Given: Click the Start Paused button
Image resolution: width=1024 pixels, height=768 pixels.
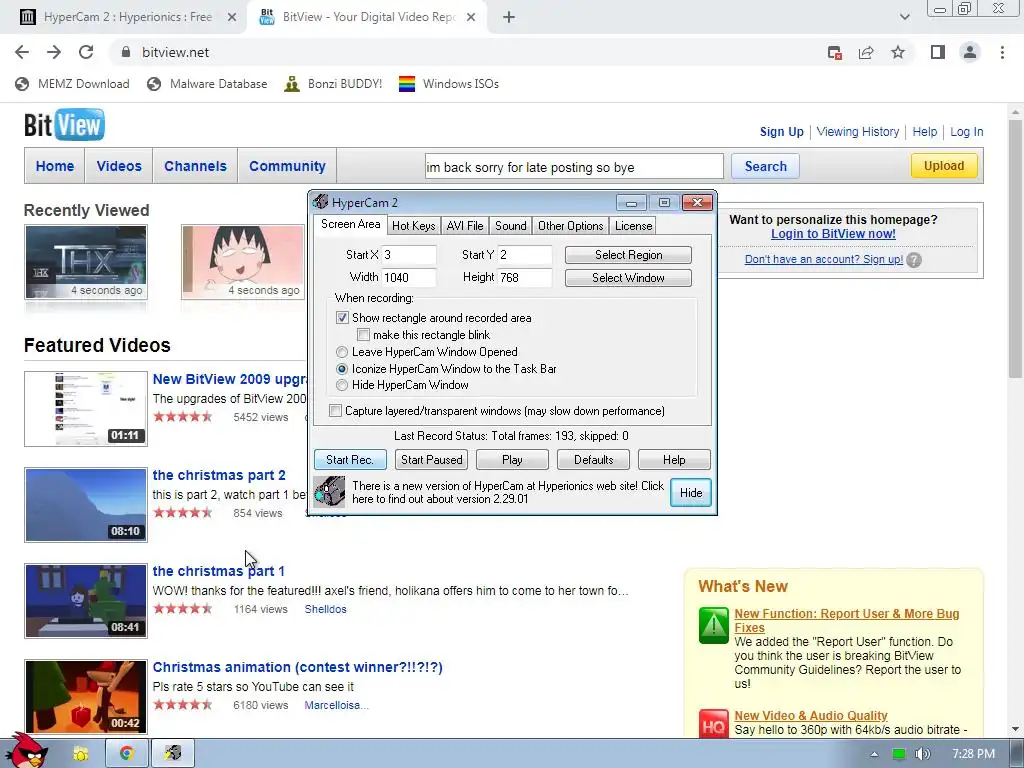Looking at the screenshot, I should pyautogui.click(x=432, y=460).
